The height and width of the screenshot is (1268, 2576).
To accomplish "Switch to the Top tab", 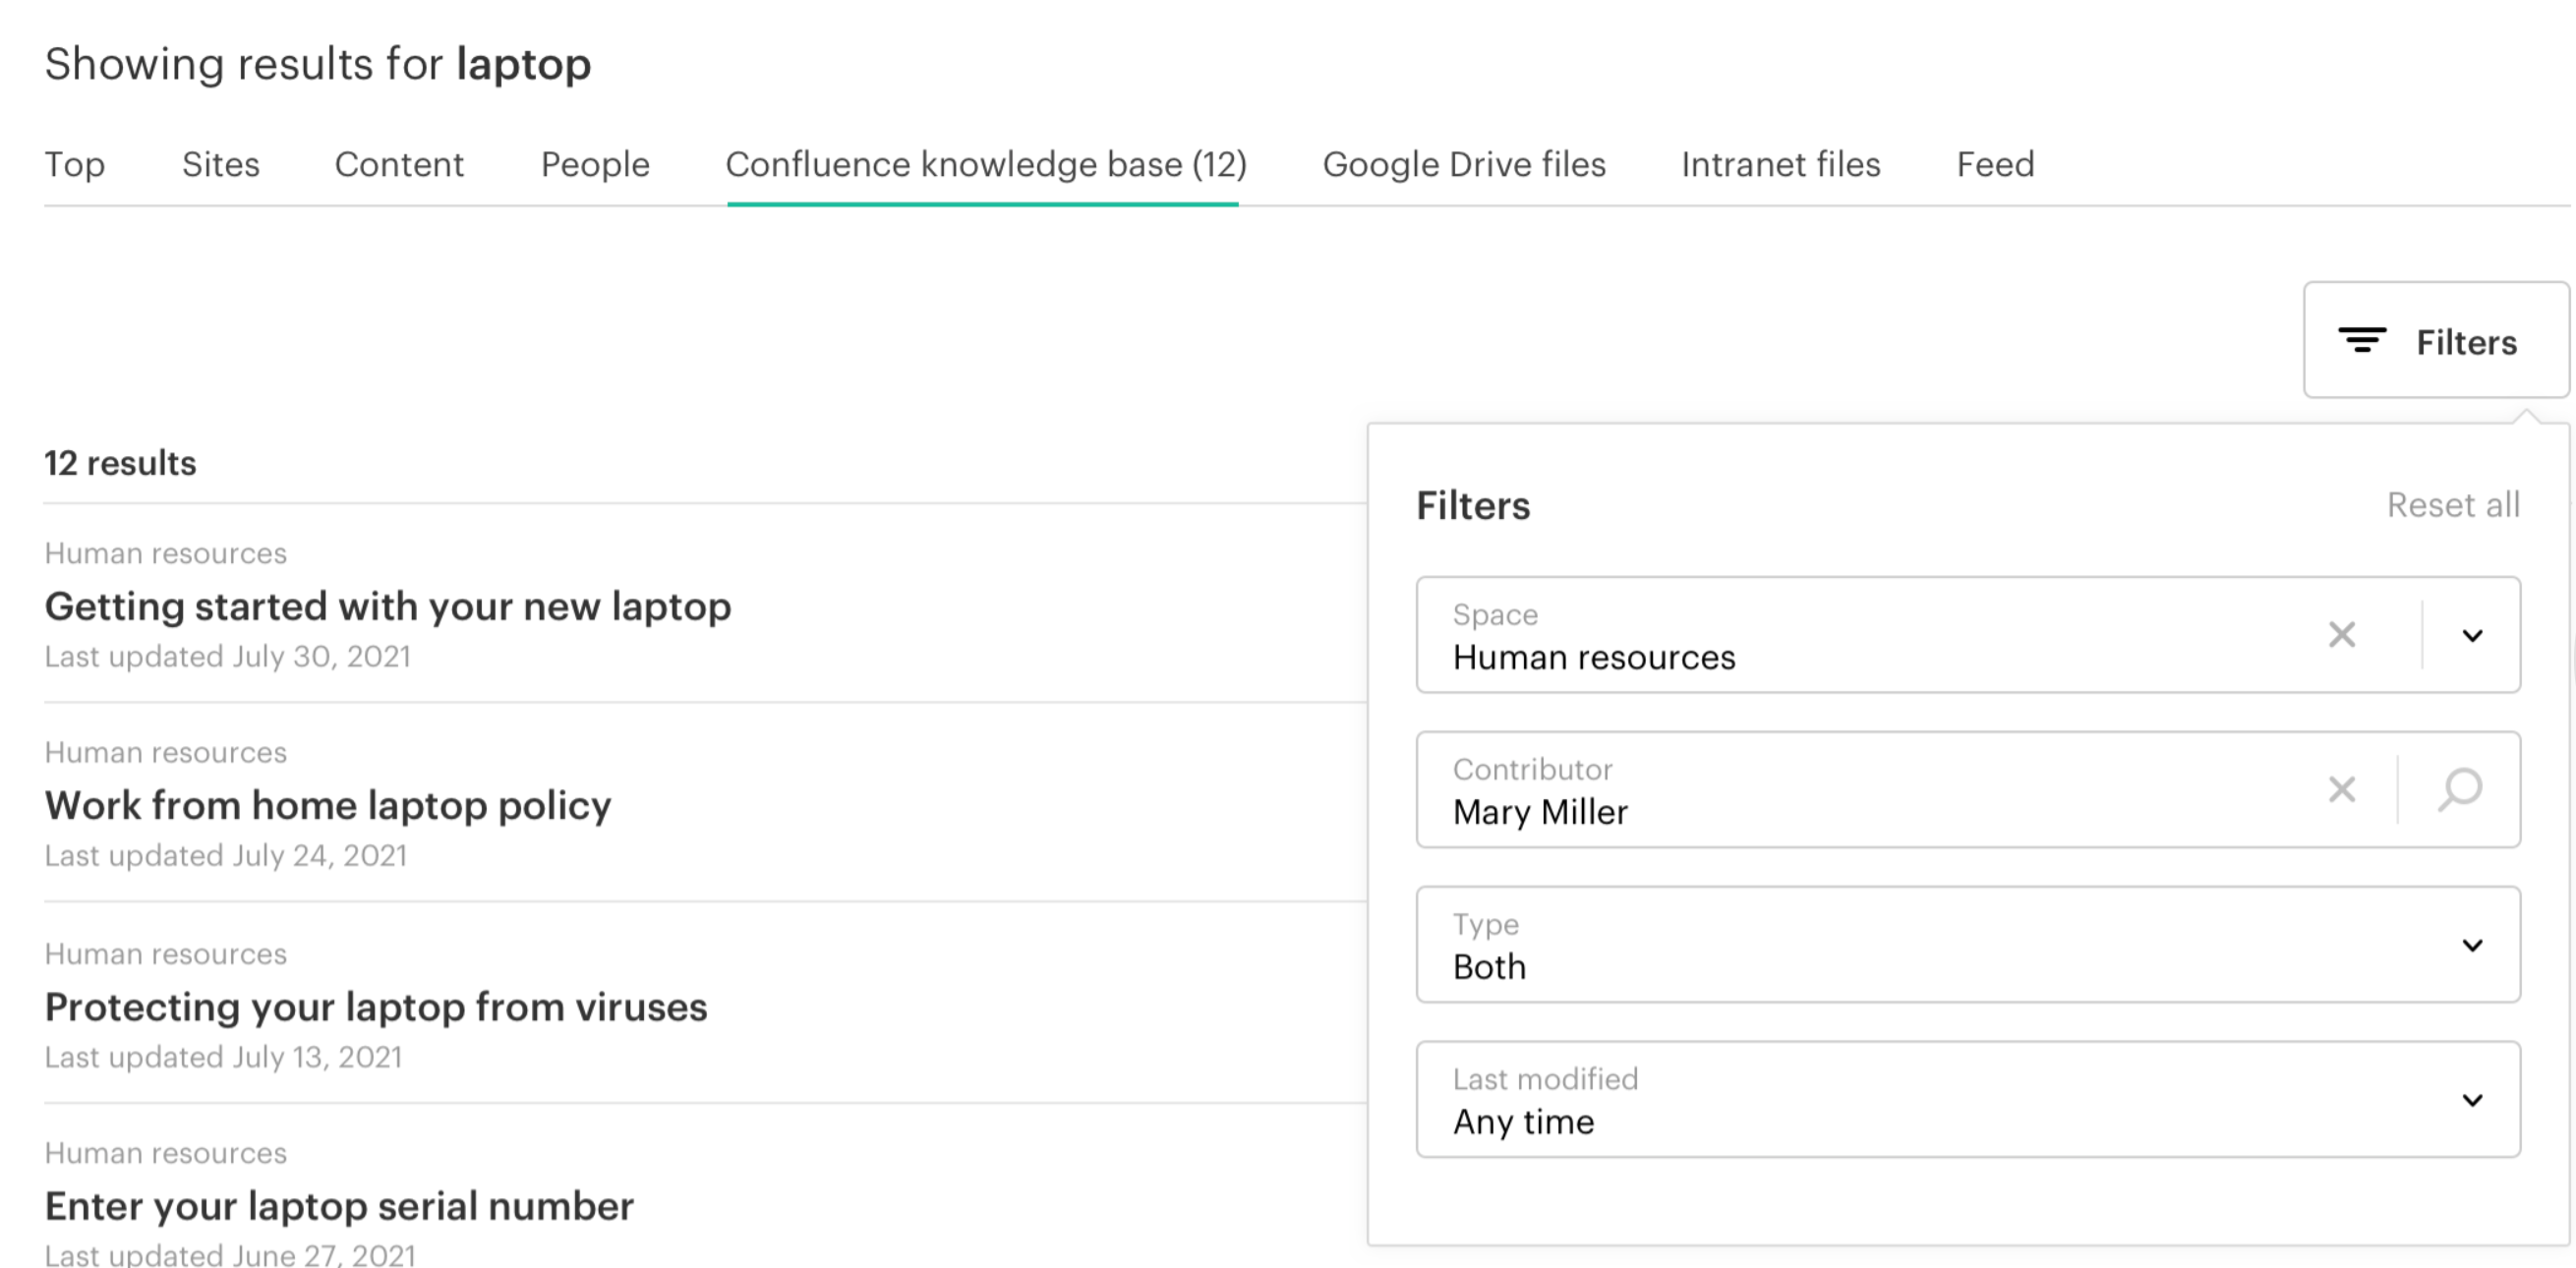I will tap(74, 165).
